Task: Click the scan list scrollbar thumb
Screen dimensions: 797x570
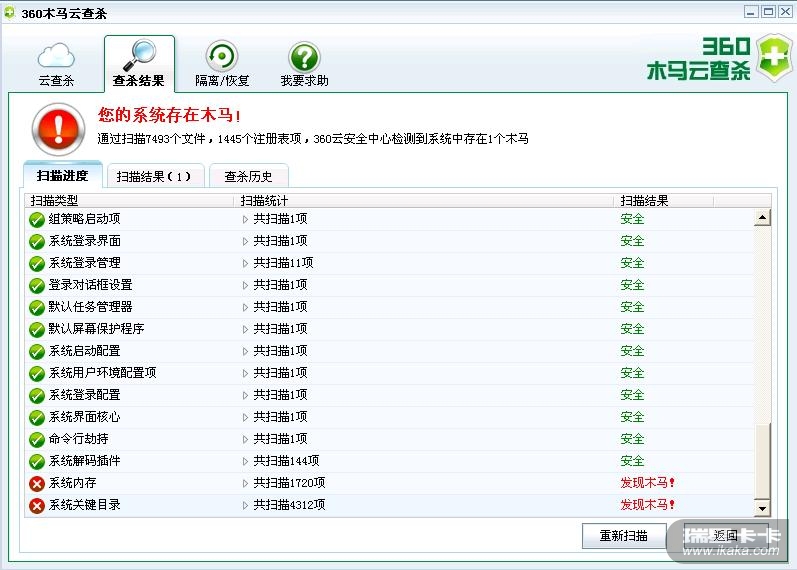Action: pos(762,460)
